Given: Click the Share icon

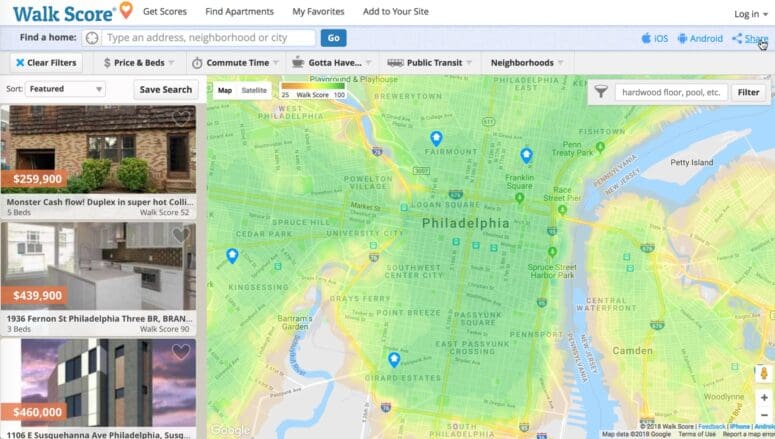Looking at the screenshot, I should point(737,38).
